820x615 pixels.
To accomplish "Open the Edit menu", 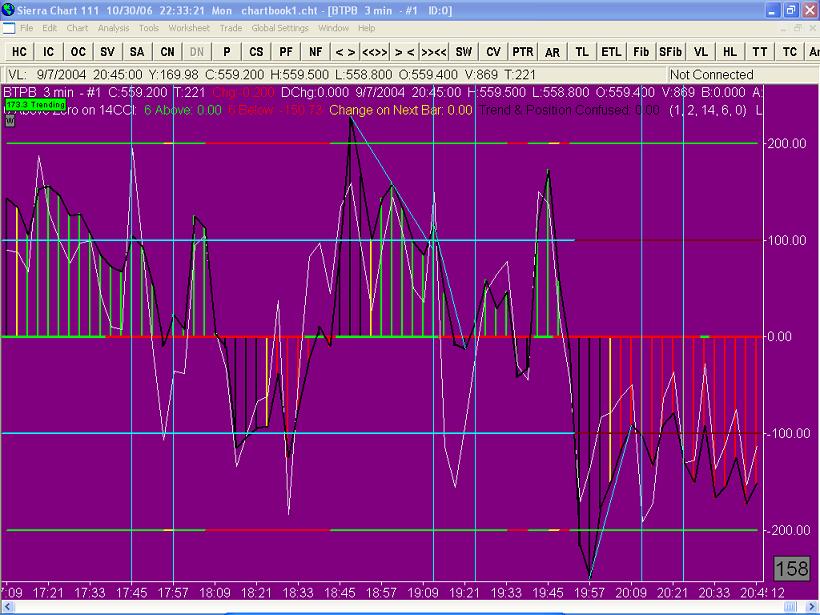I will click(x=50, y=28).
